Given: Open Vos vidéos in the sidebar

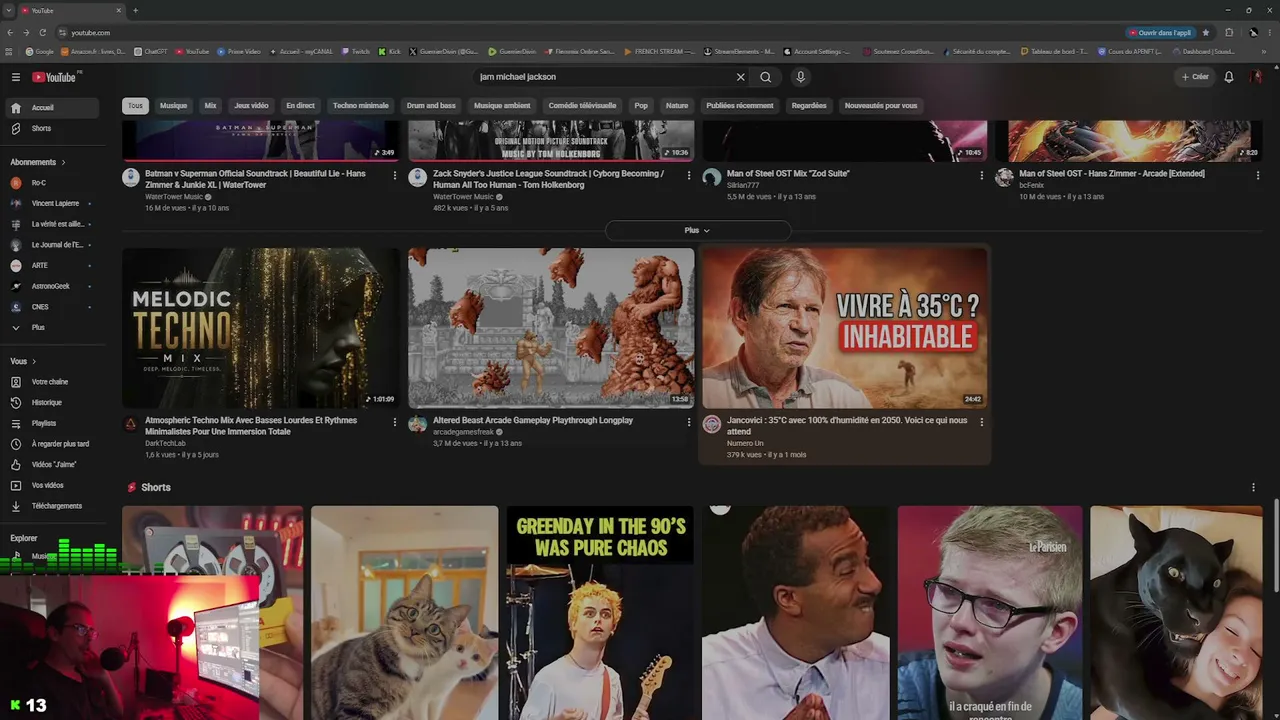Looking at the screenshot, I should (x=53, y=485).
